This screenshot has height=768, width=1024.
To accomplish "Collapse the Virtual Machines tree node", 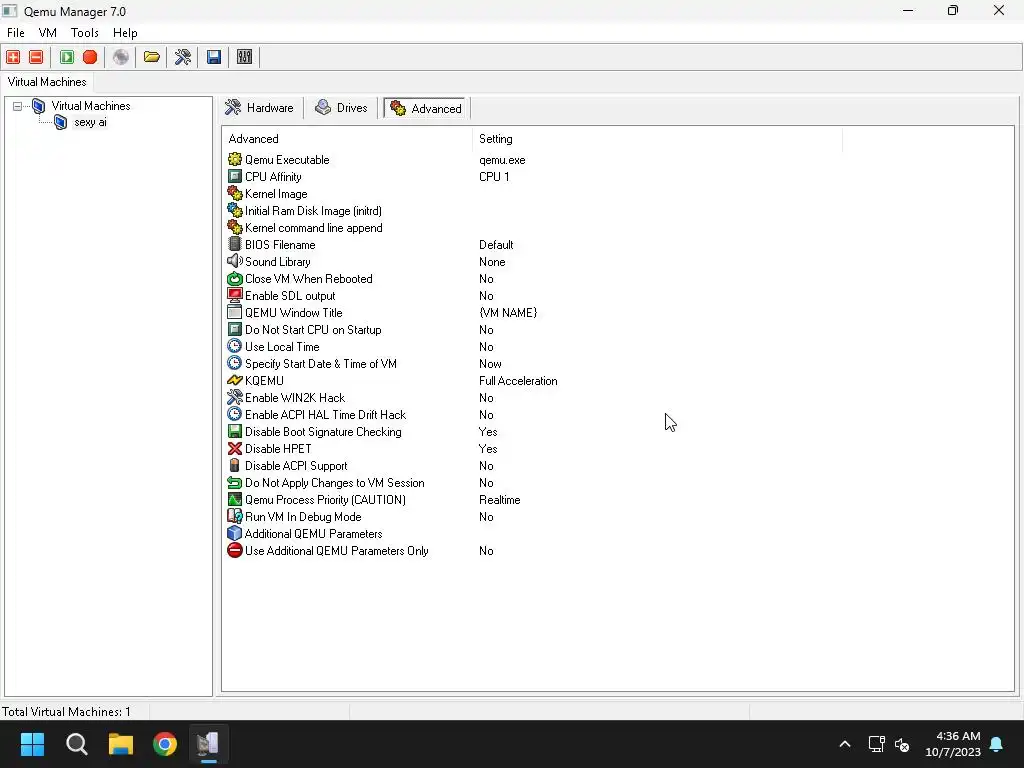I will coord(18,106).
